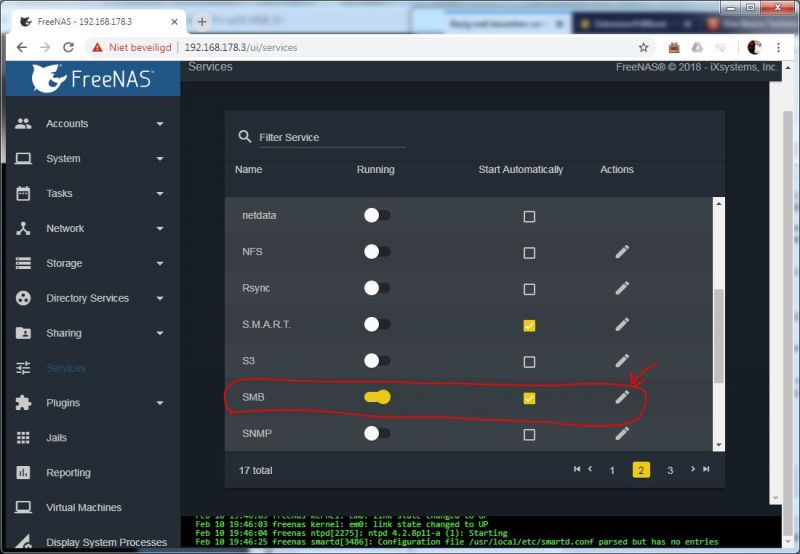Click the Filter Service input field
The image size is (800, 554).
tap(332, 138)
